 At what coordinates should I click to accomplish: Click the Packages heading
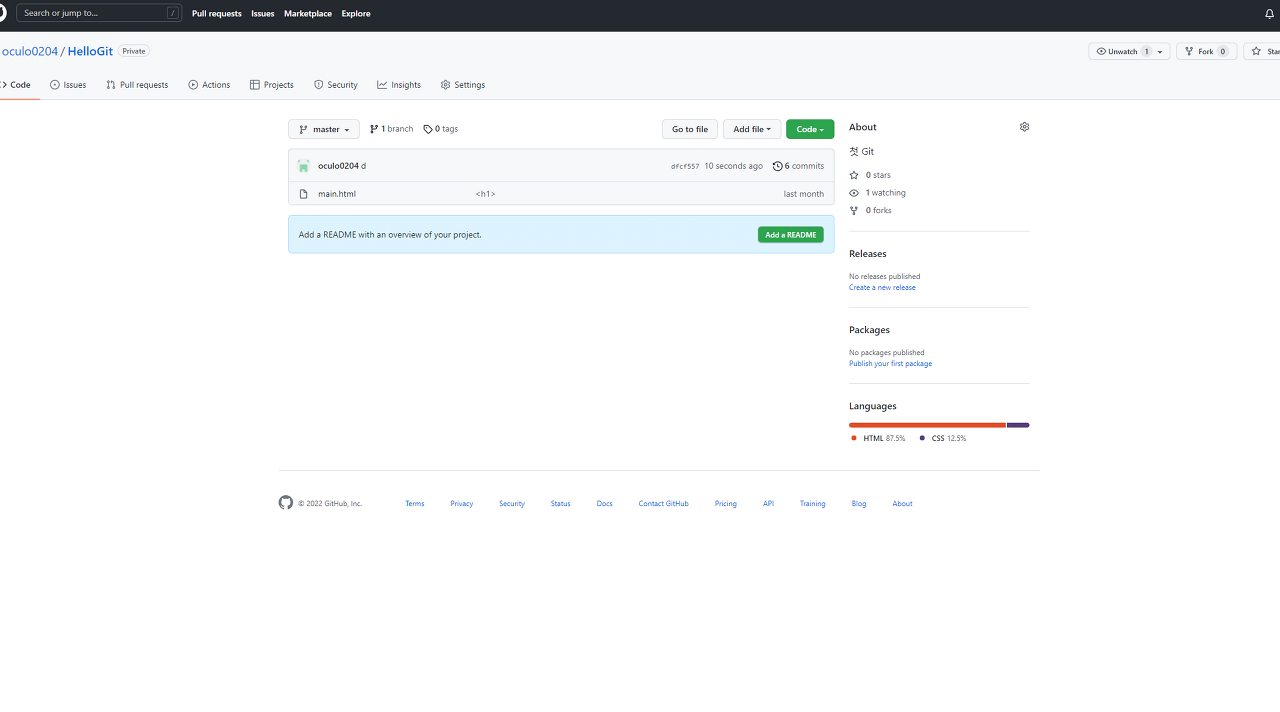(x=869, y=330)
